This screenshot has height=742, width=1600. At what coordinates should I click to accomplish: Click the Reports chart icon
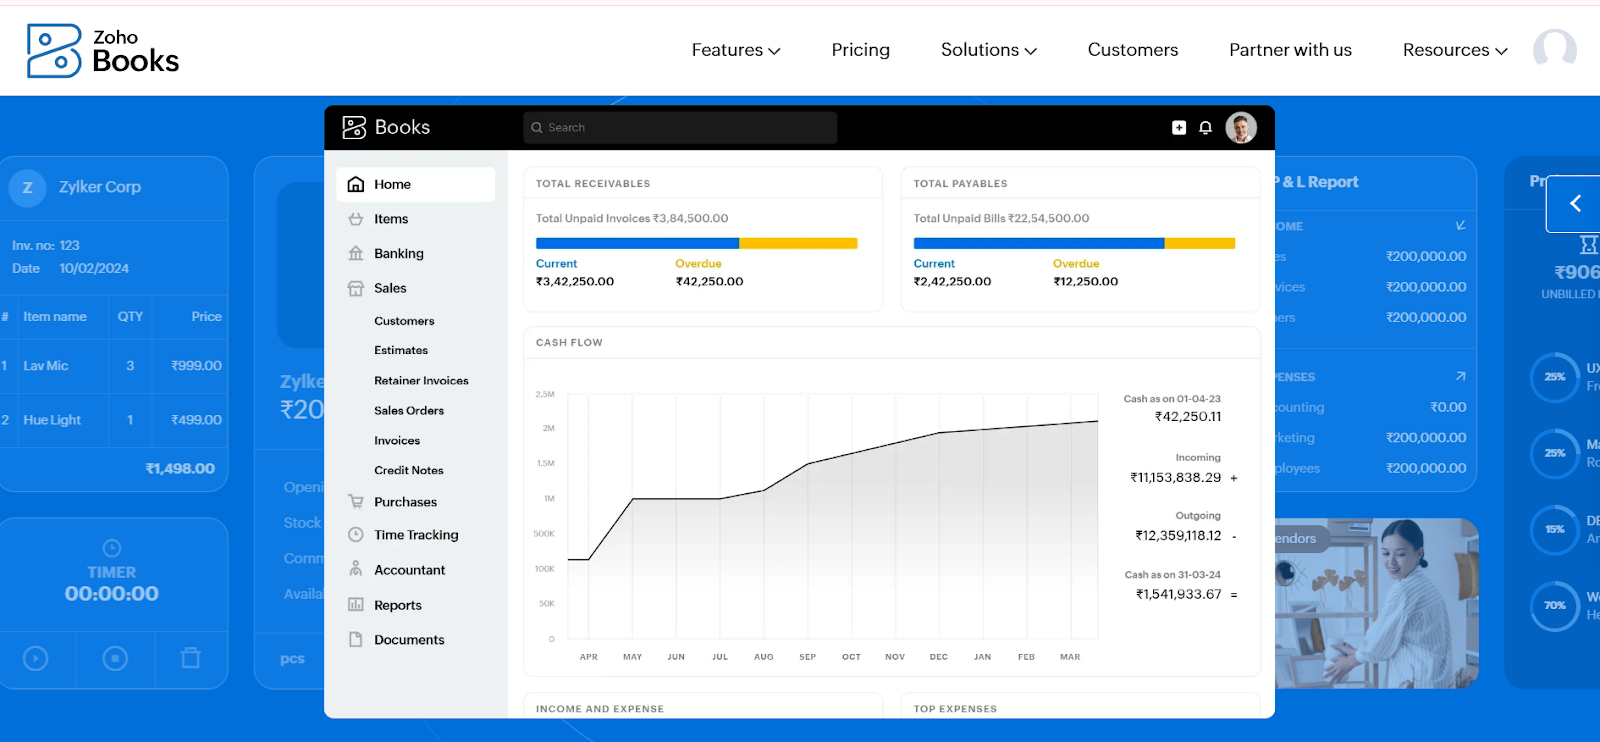(355, 604)
